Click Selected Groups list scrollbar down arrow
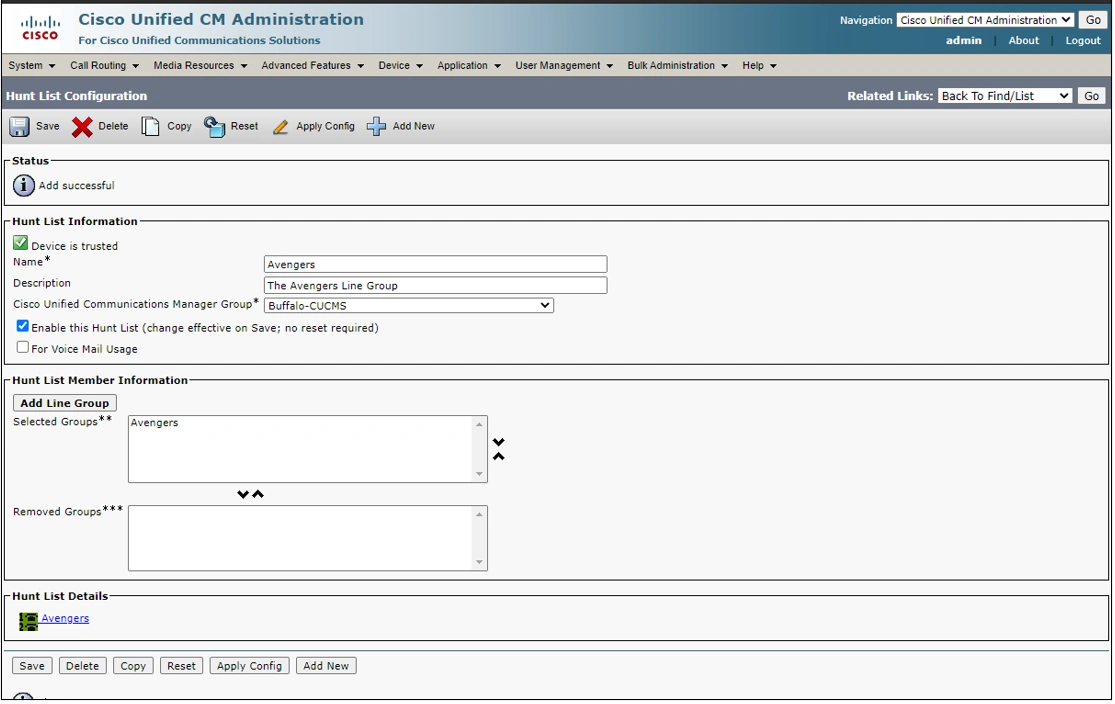1115x704 pixels. coord(479,474)
